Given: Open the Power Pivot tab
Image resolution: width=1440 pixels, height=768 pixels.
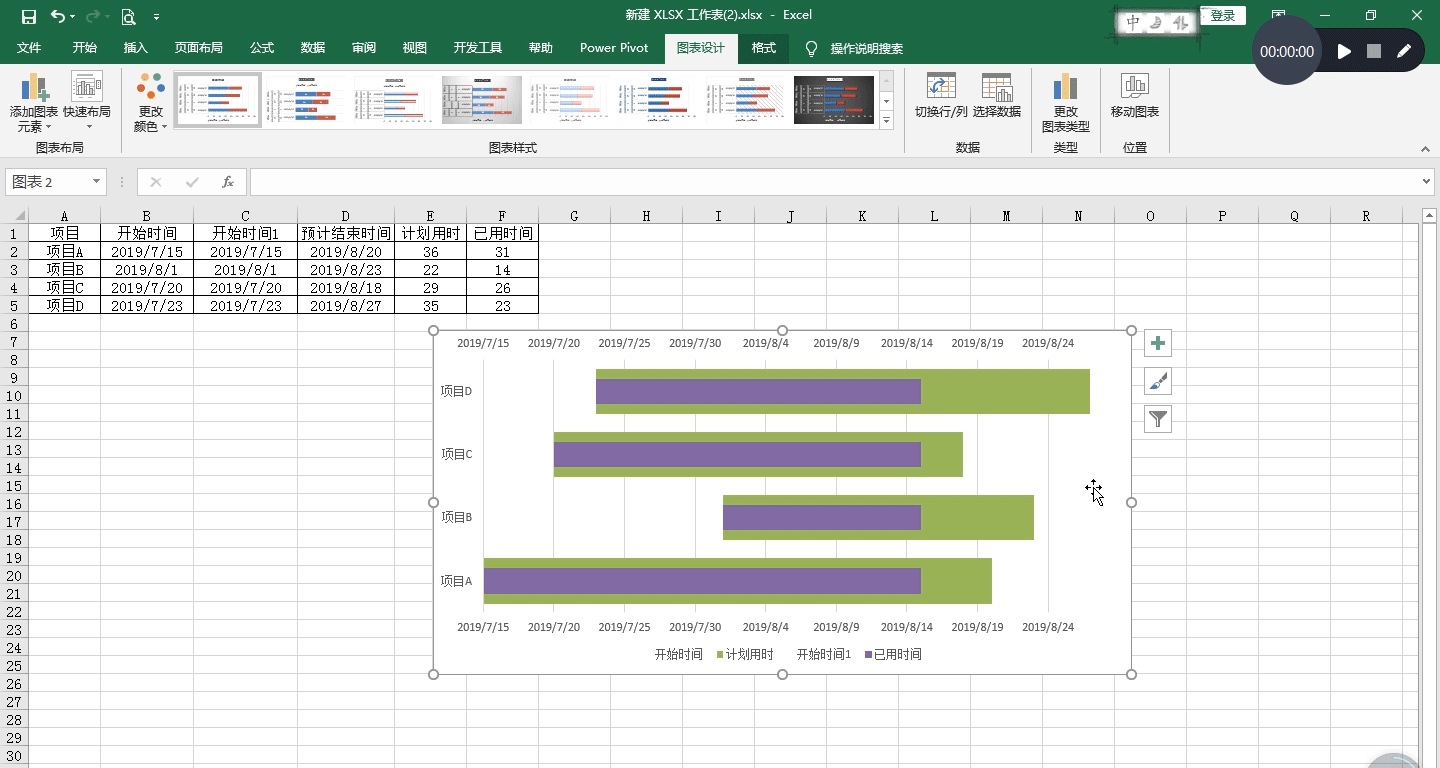Looking at the screenshot, I should point(614,48).
